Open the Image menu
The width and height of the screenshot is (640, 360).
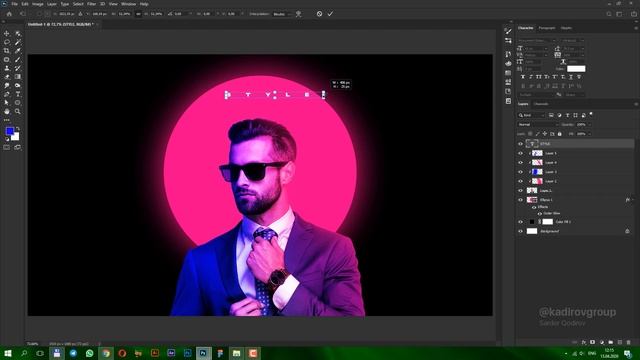(x=38, y=4)
